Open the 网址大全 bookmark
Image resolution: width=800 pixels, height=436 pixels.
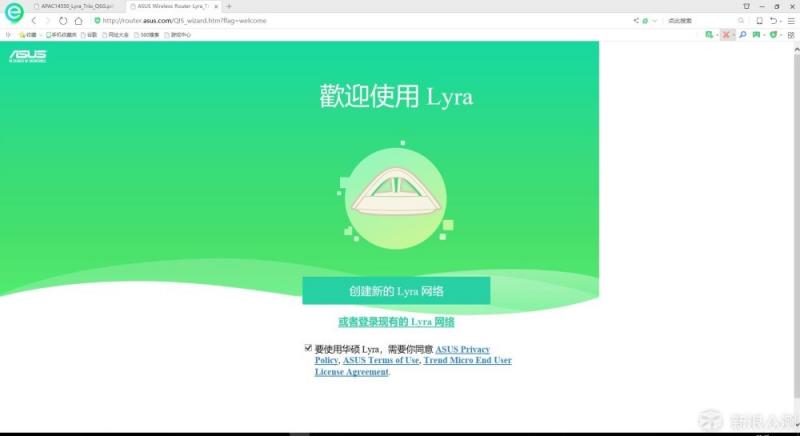(115, 35)
